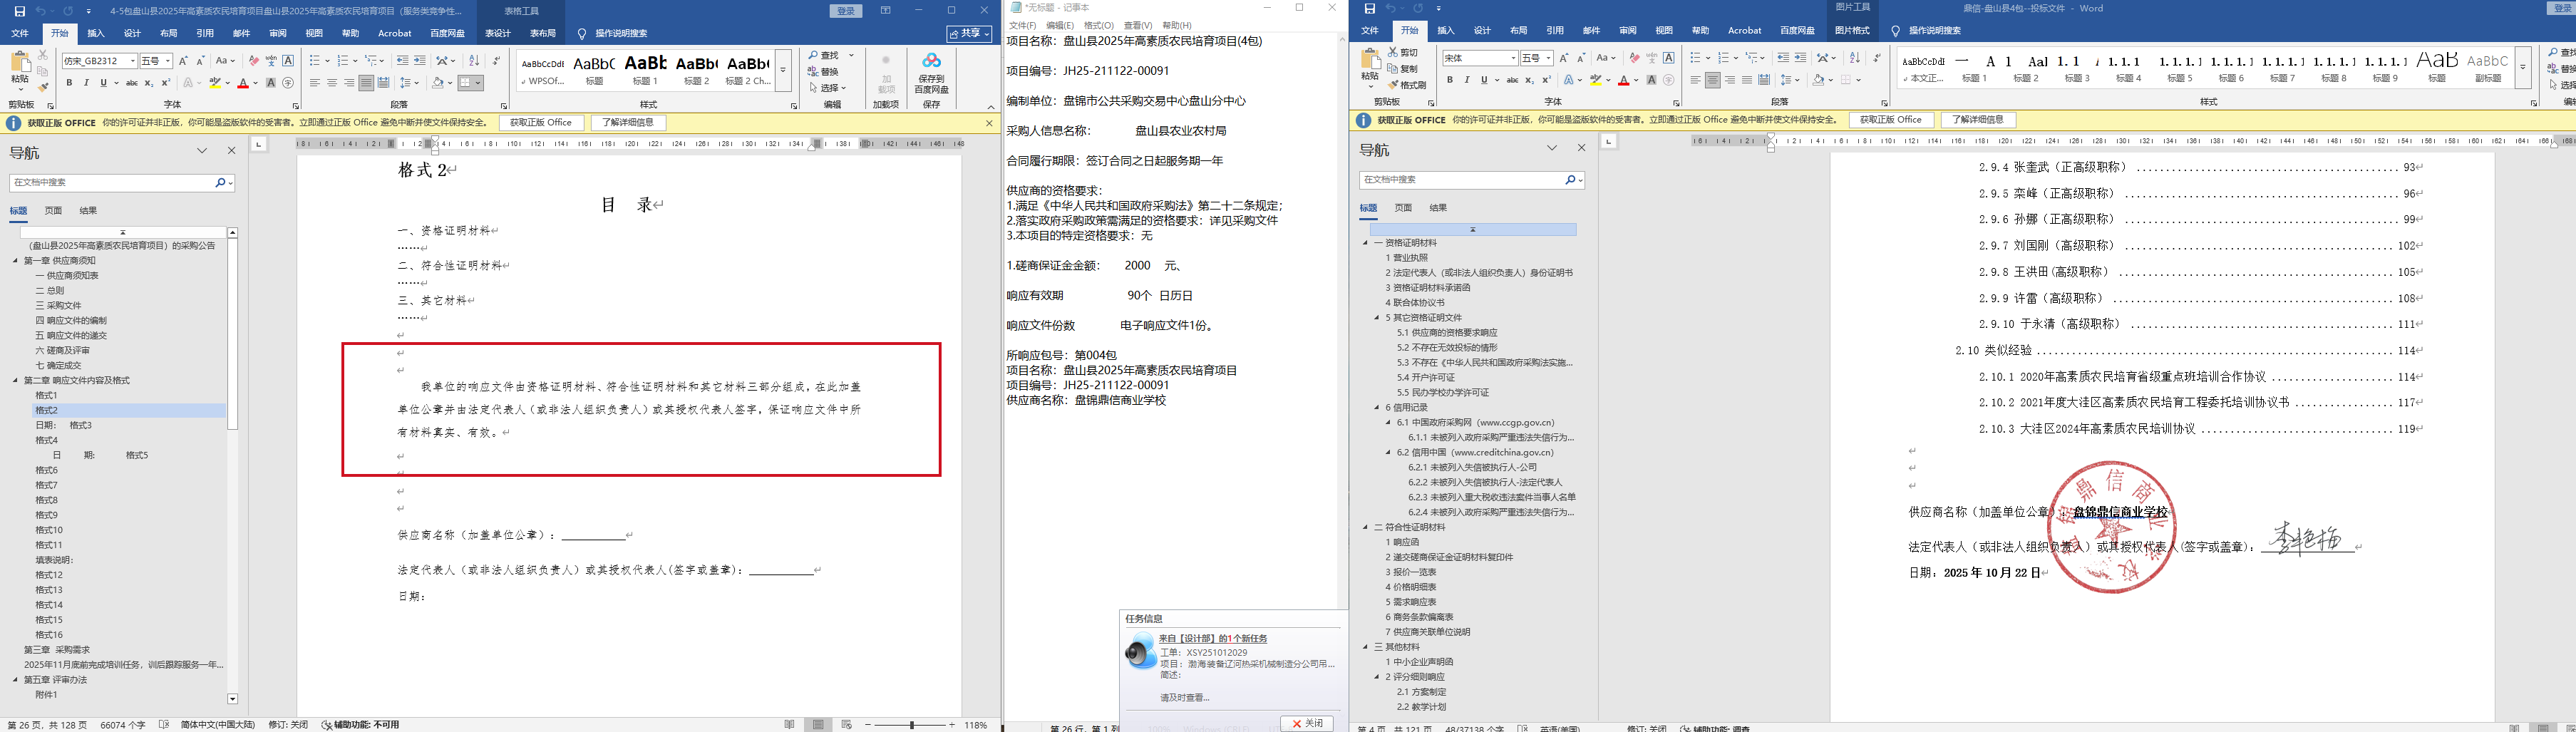2576x732 pixels.
Task: Show paragraph marks in 4-5包 Word window
Action: [x=496, y=61]
